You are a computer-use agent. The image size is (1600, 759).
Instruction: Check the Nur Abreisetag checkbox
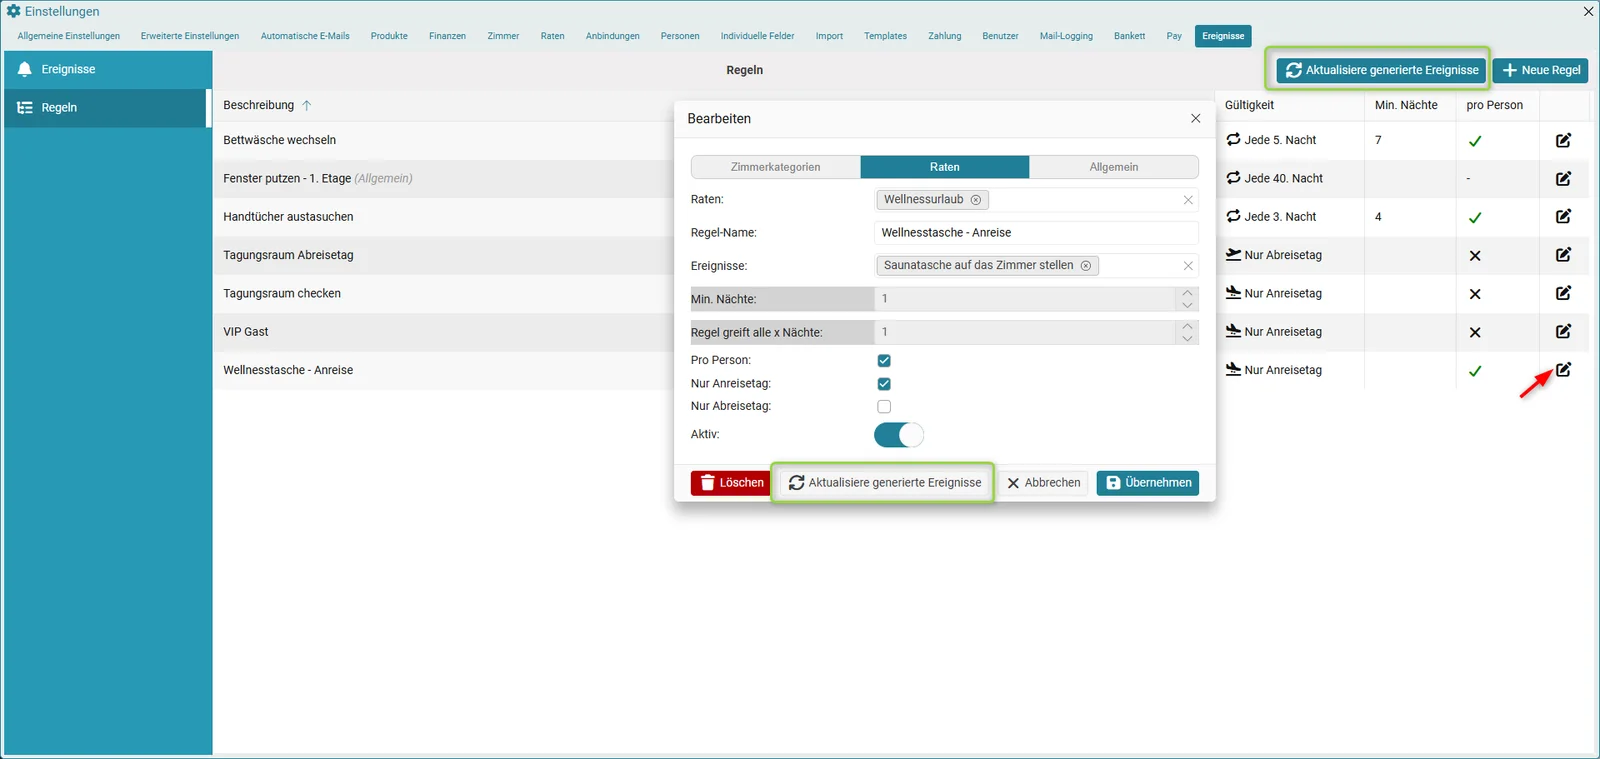884,406
